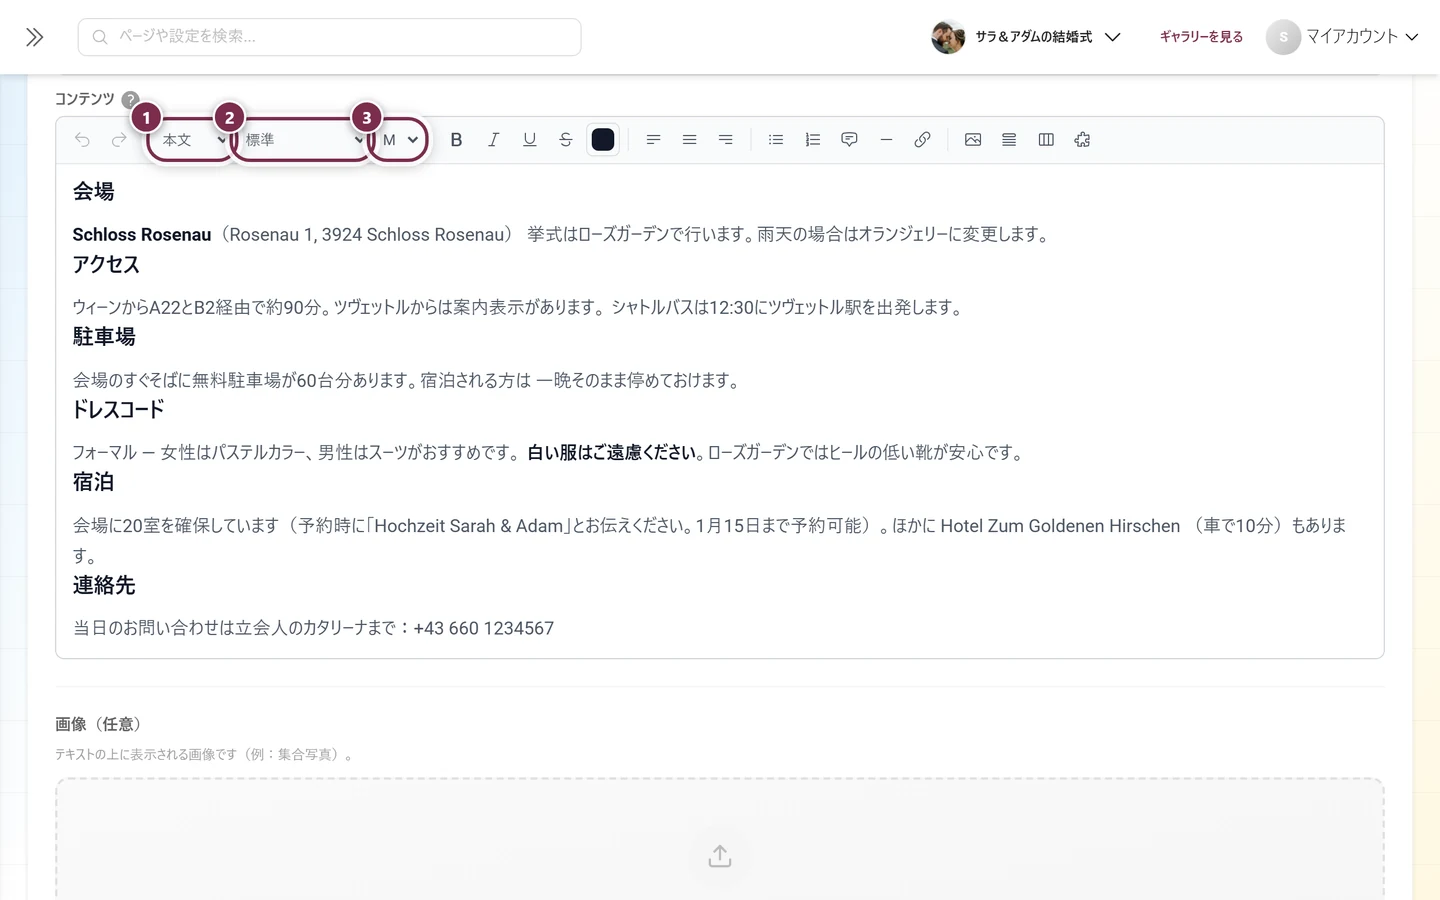Open the text color picker swatch

pyautogui.click(x=603, y=140)
